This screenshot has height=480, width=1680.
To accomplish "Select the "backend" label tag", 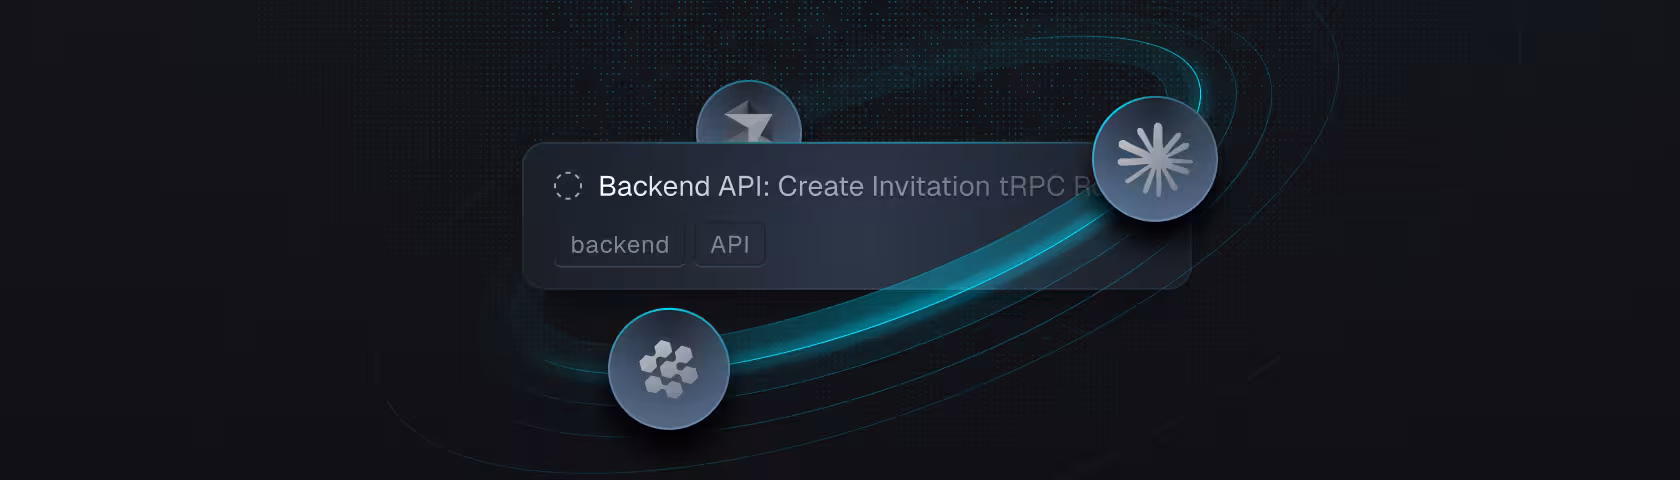I will pyautogui.click(x=620, y=245).
